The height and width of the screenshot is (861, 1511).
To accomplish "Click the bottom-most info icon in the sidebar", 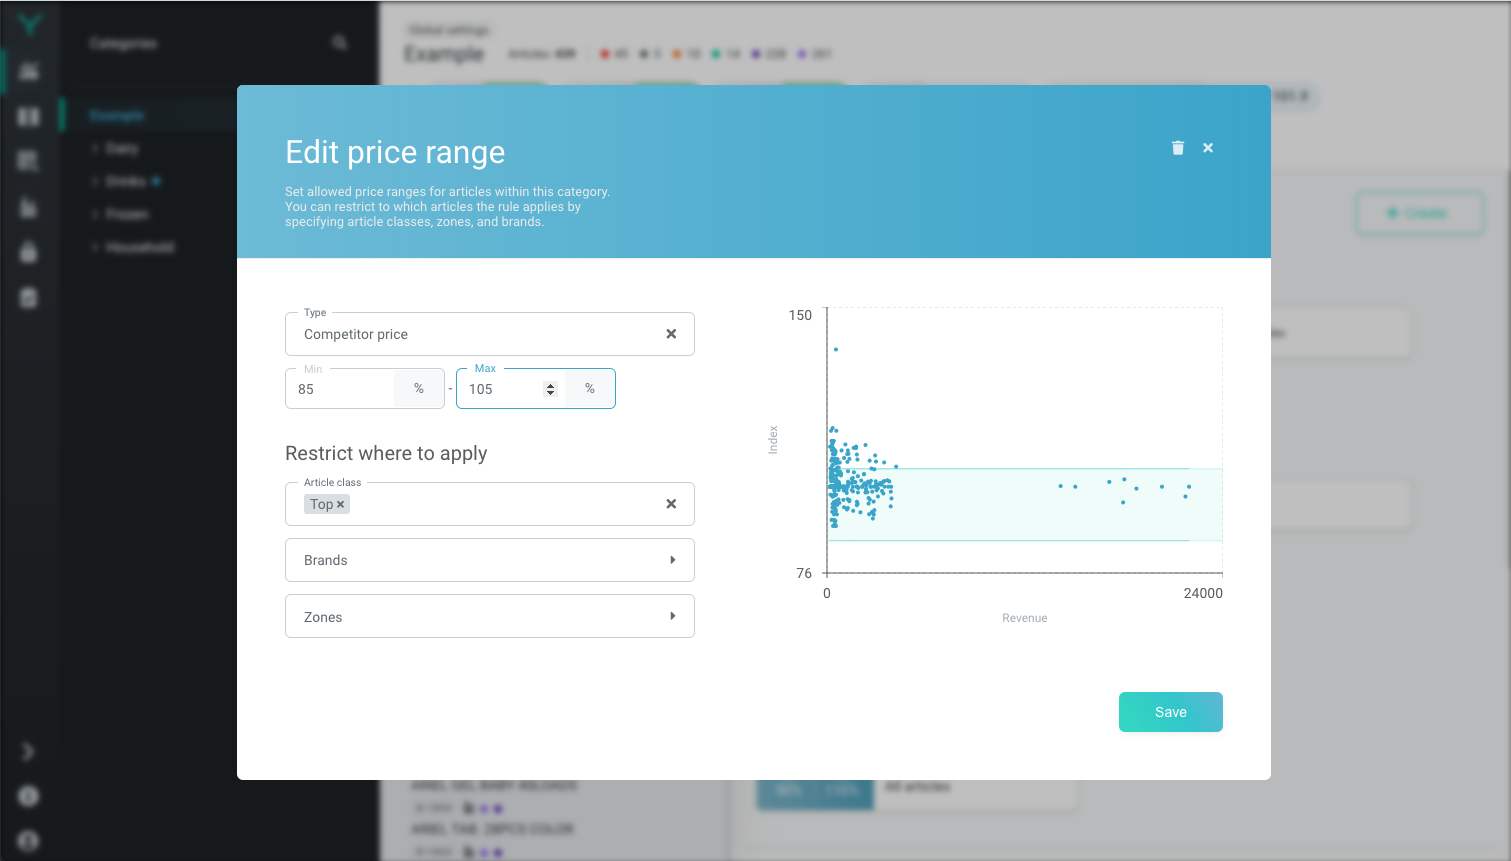I will click(x=28, y=840).
